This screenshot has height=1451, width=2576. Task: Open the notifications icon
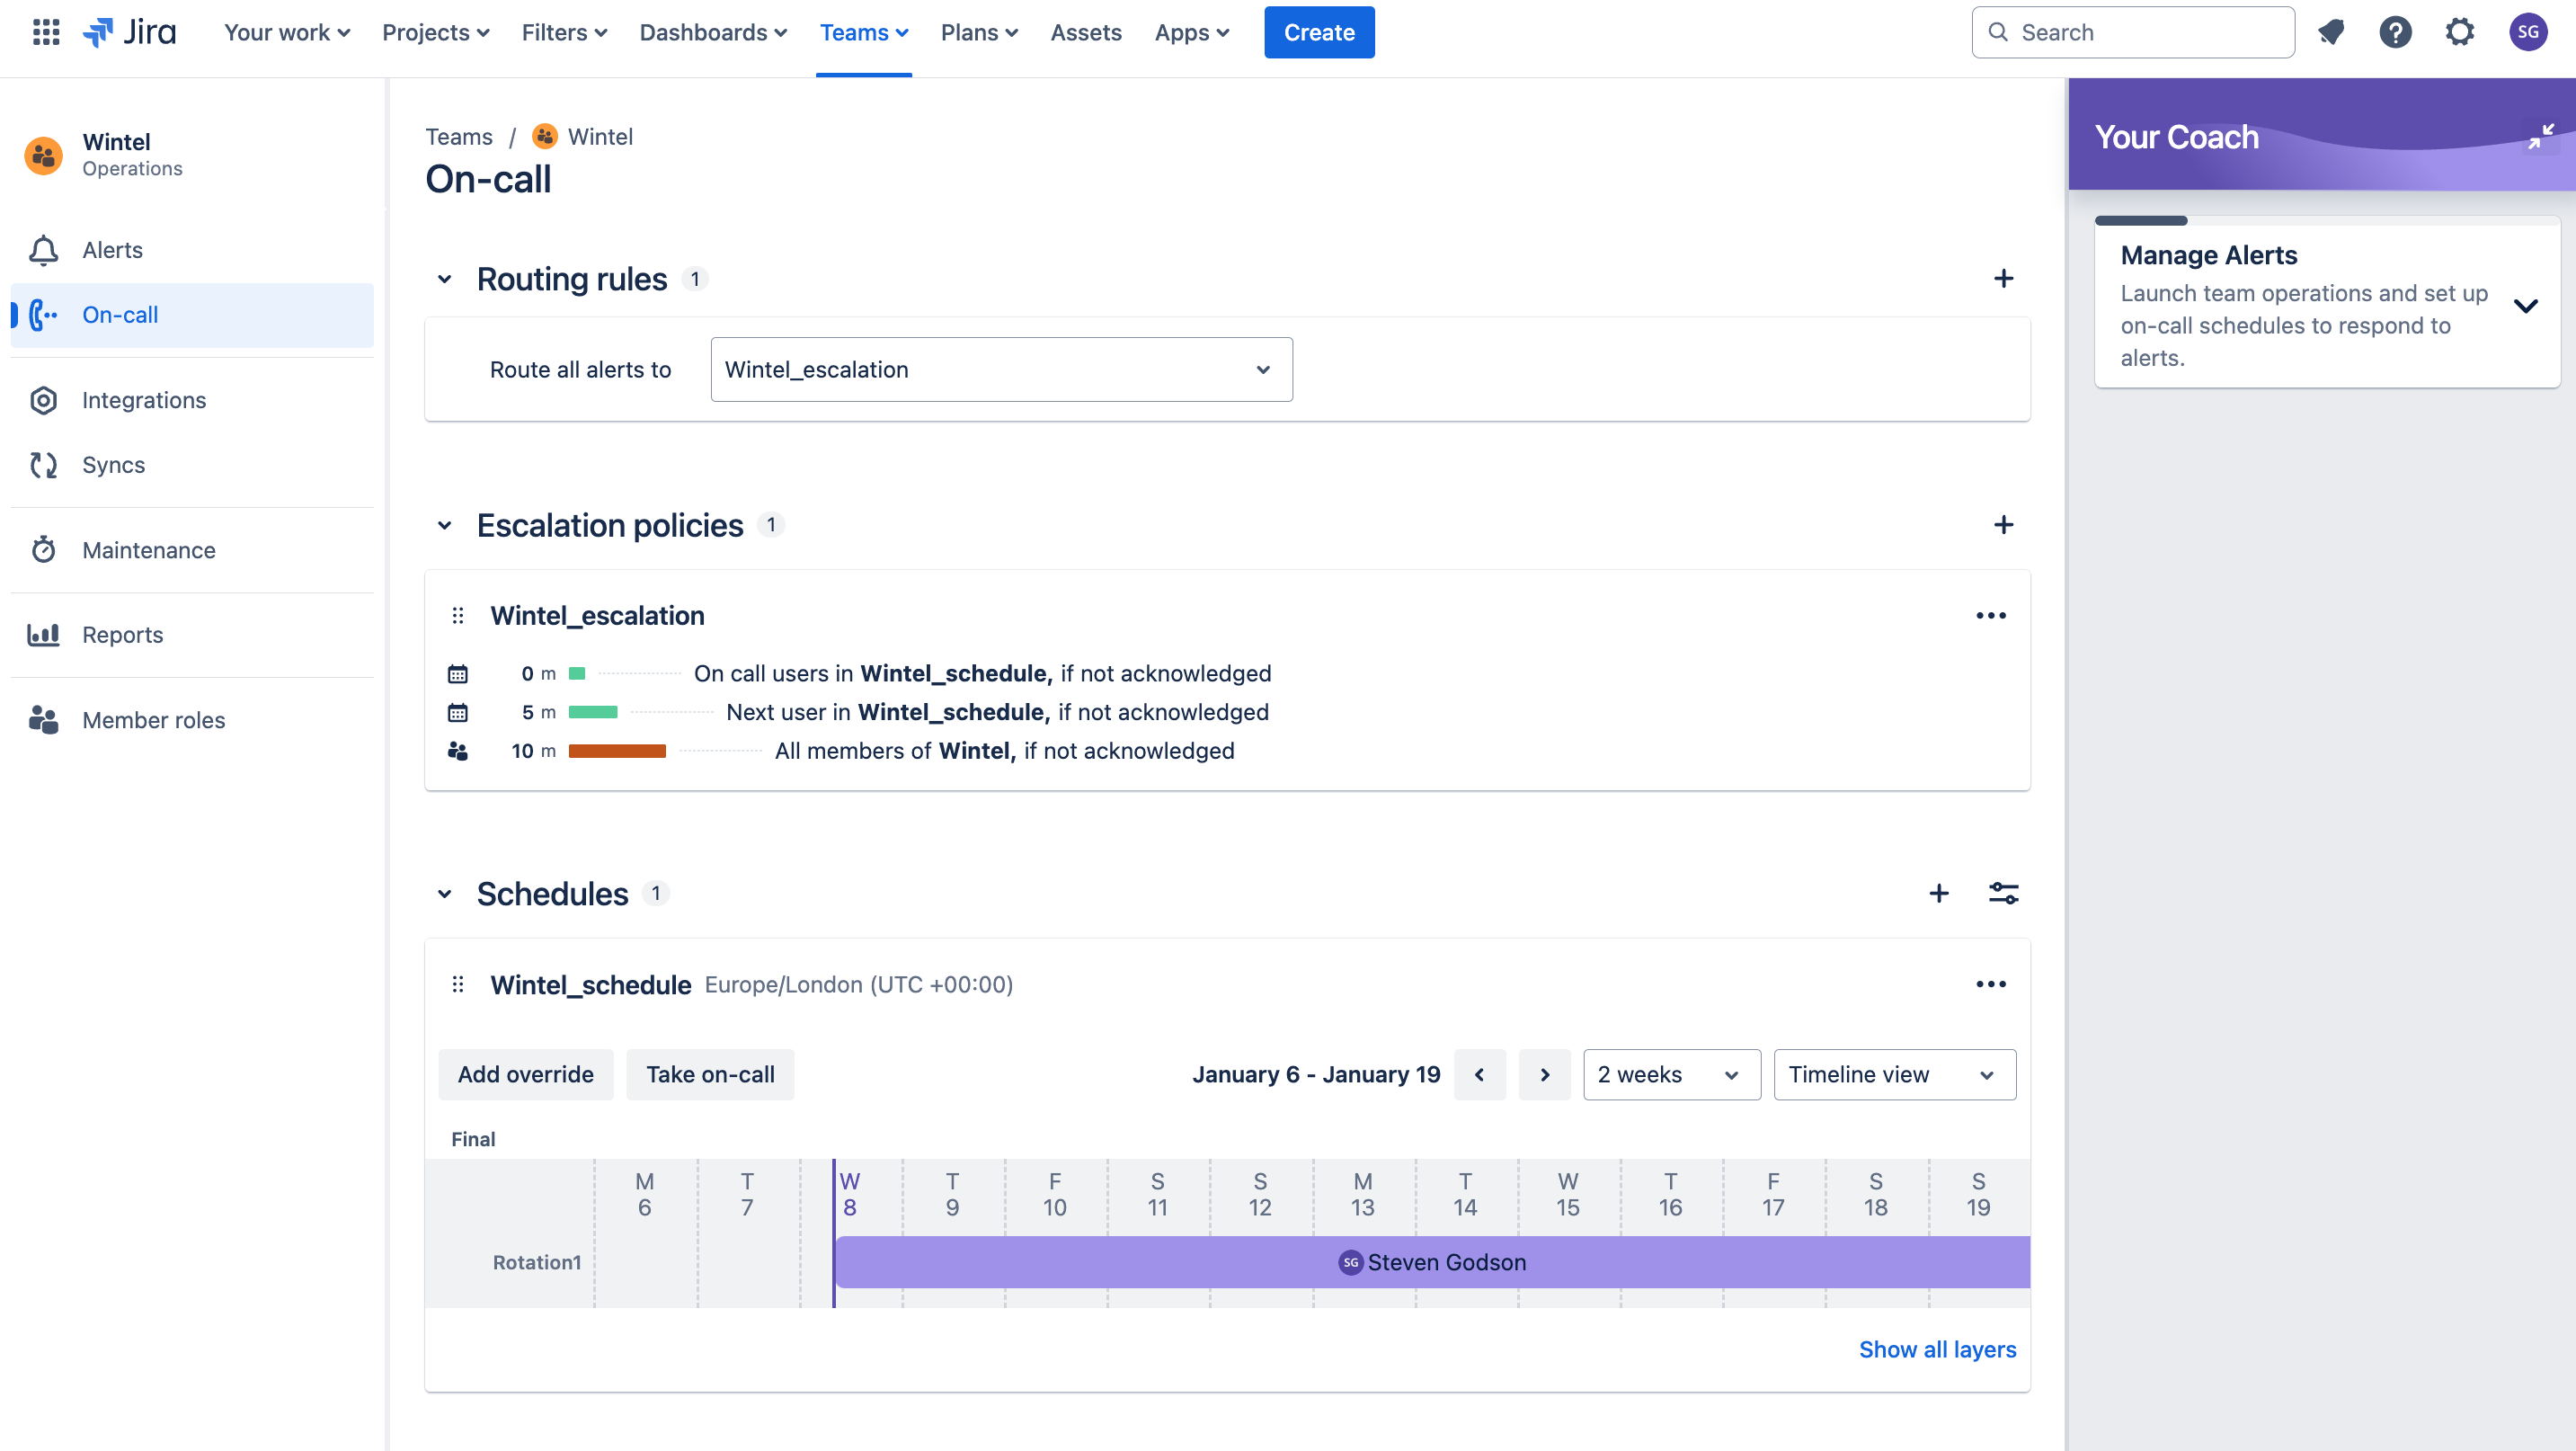[x=2331, y=32]
